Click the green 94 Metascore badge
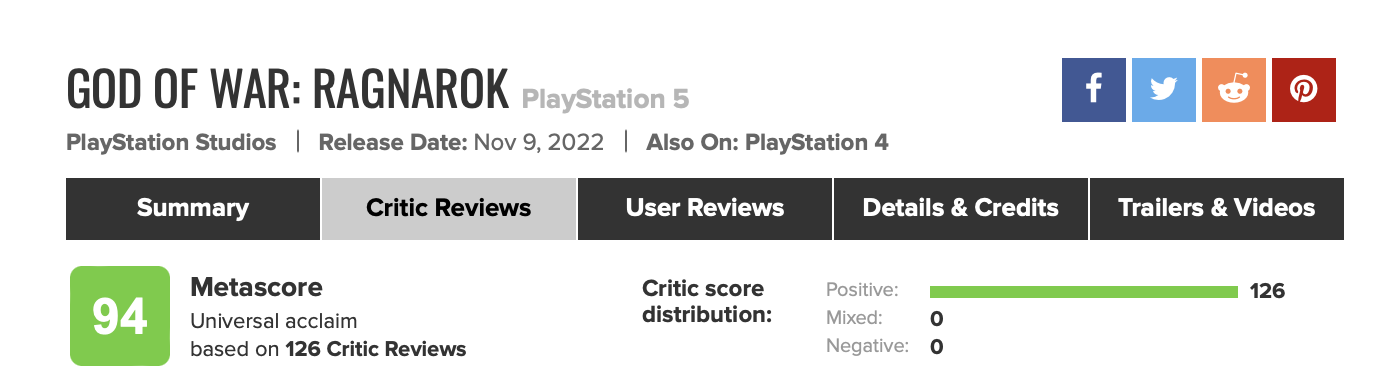Screen dimensions: 1374x378 [x=120, y=316]
